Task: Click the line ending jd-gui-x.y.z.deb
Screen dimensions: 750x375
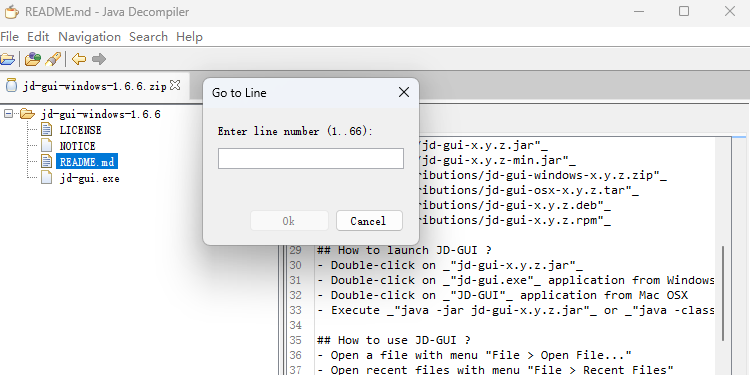Action: click(515, 206)
